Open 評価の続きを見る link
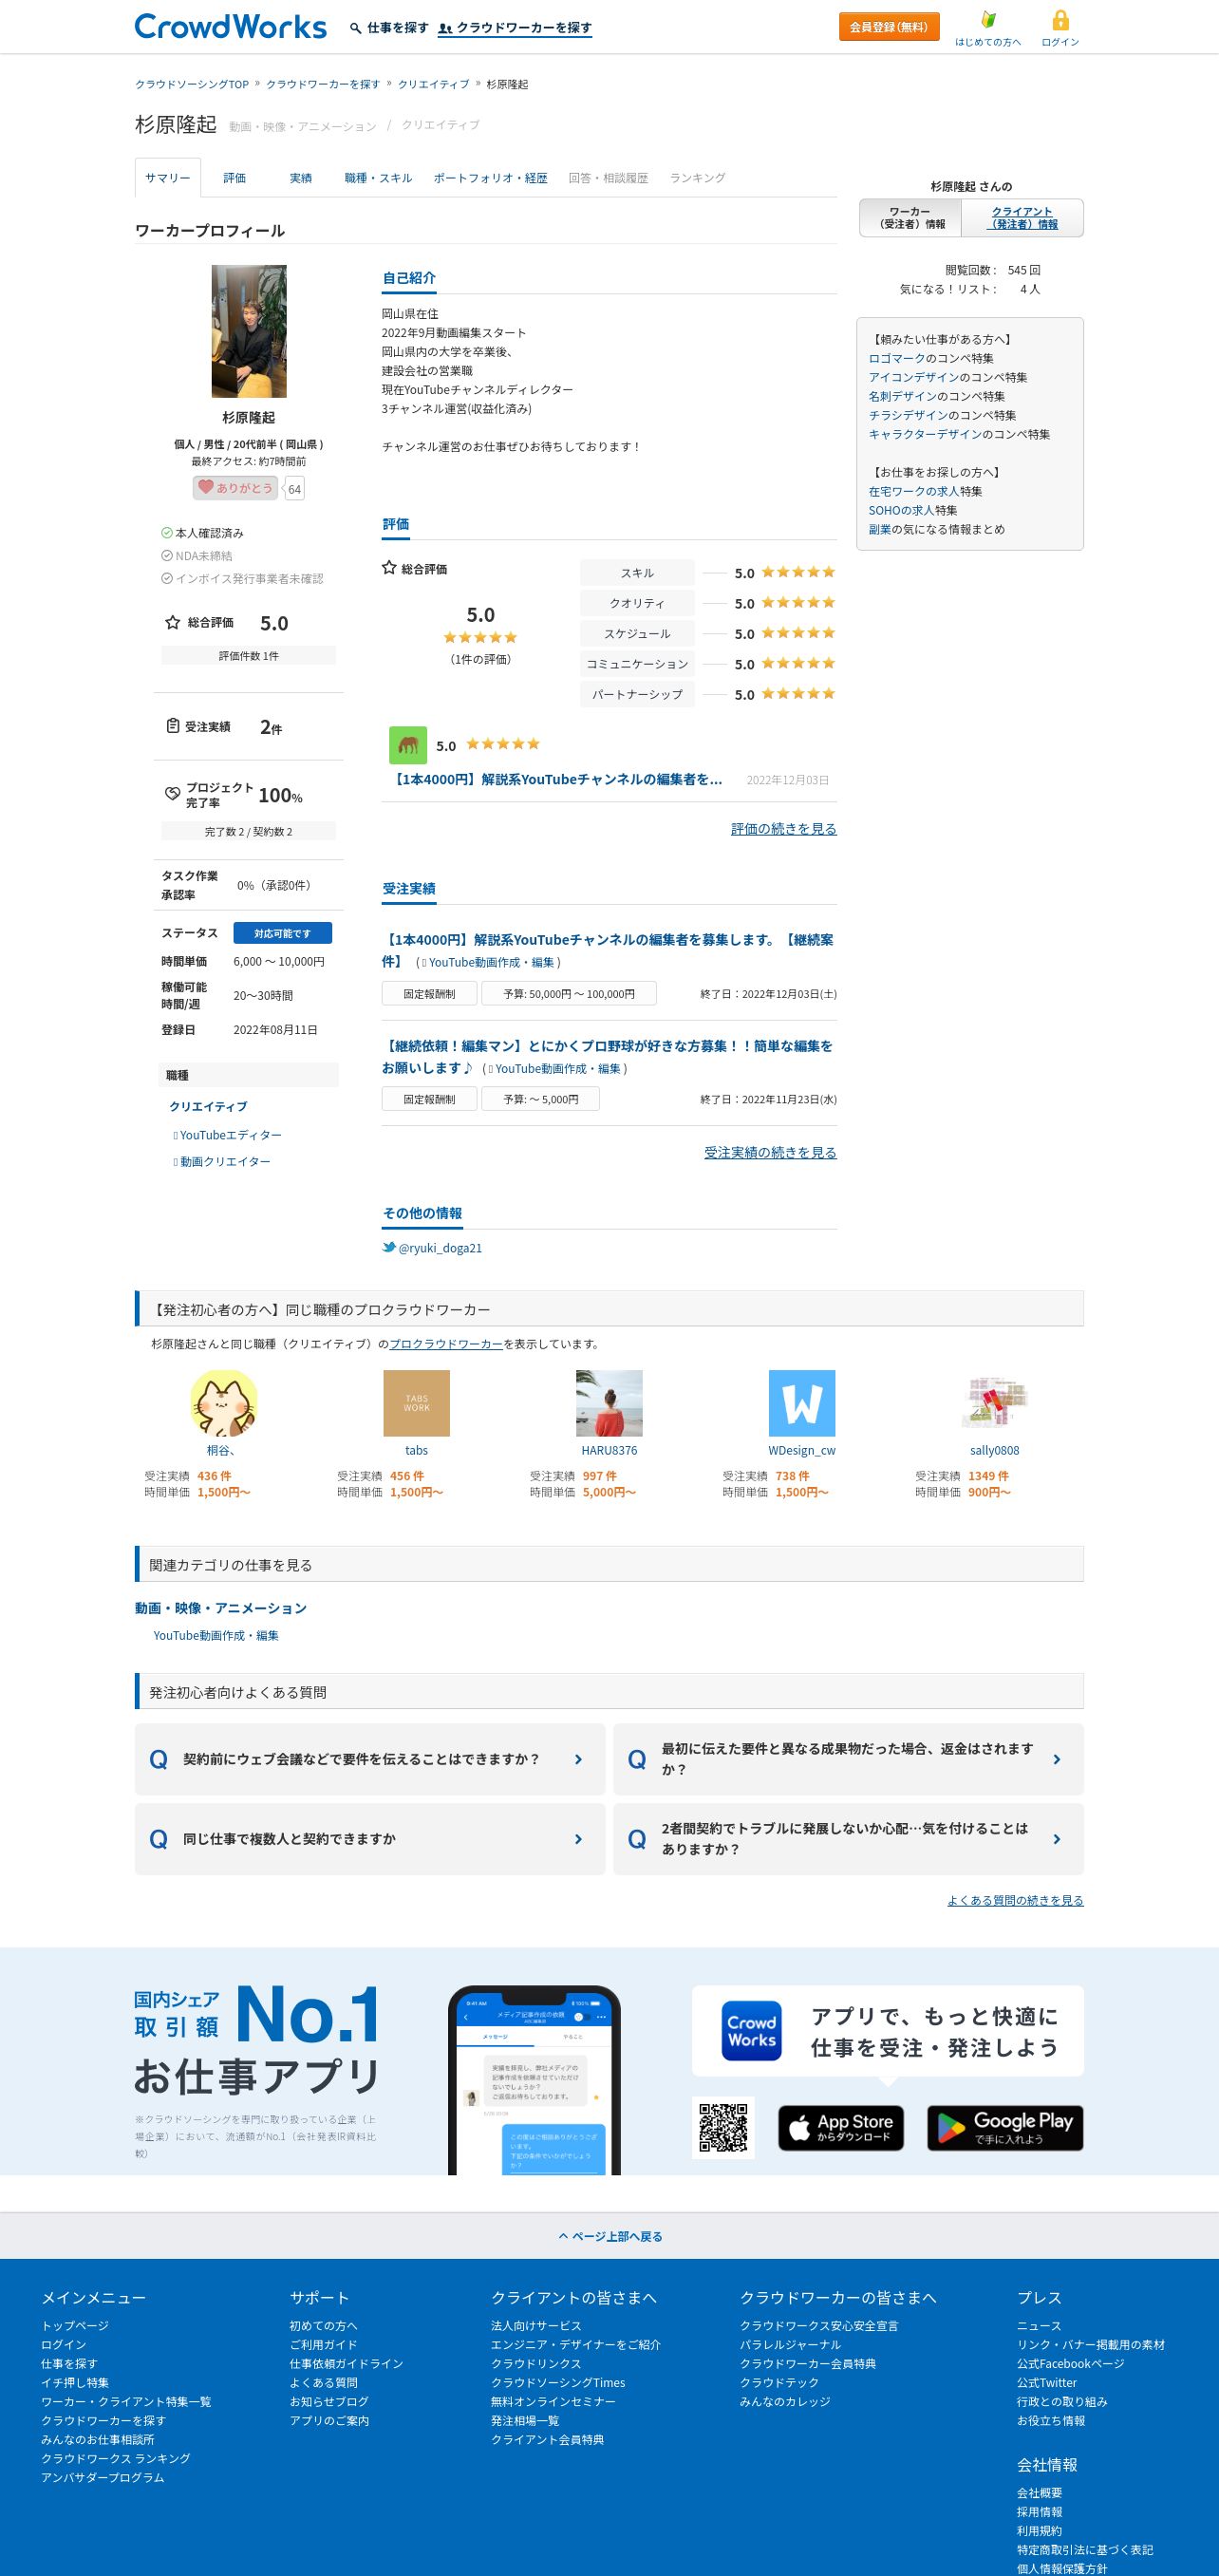1219x2576 pixels. point(784,829)
